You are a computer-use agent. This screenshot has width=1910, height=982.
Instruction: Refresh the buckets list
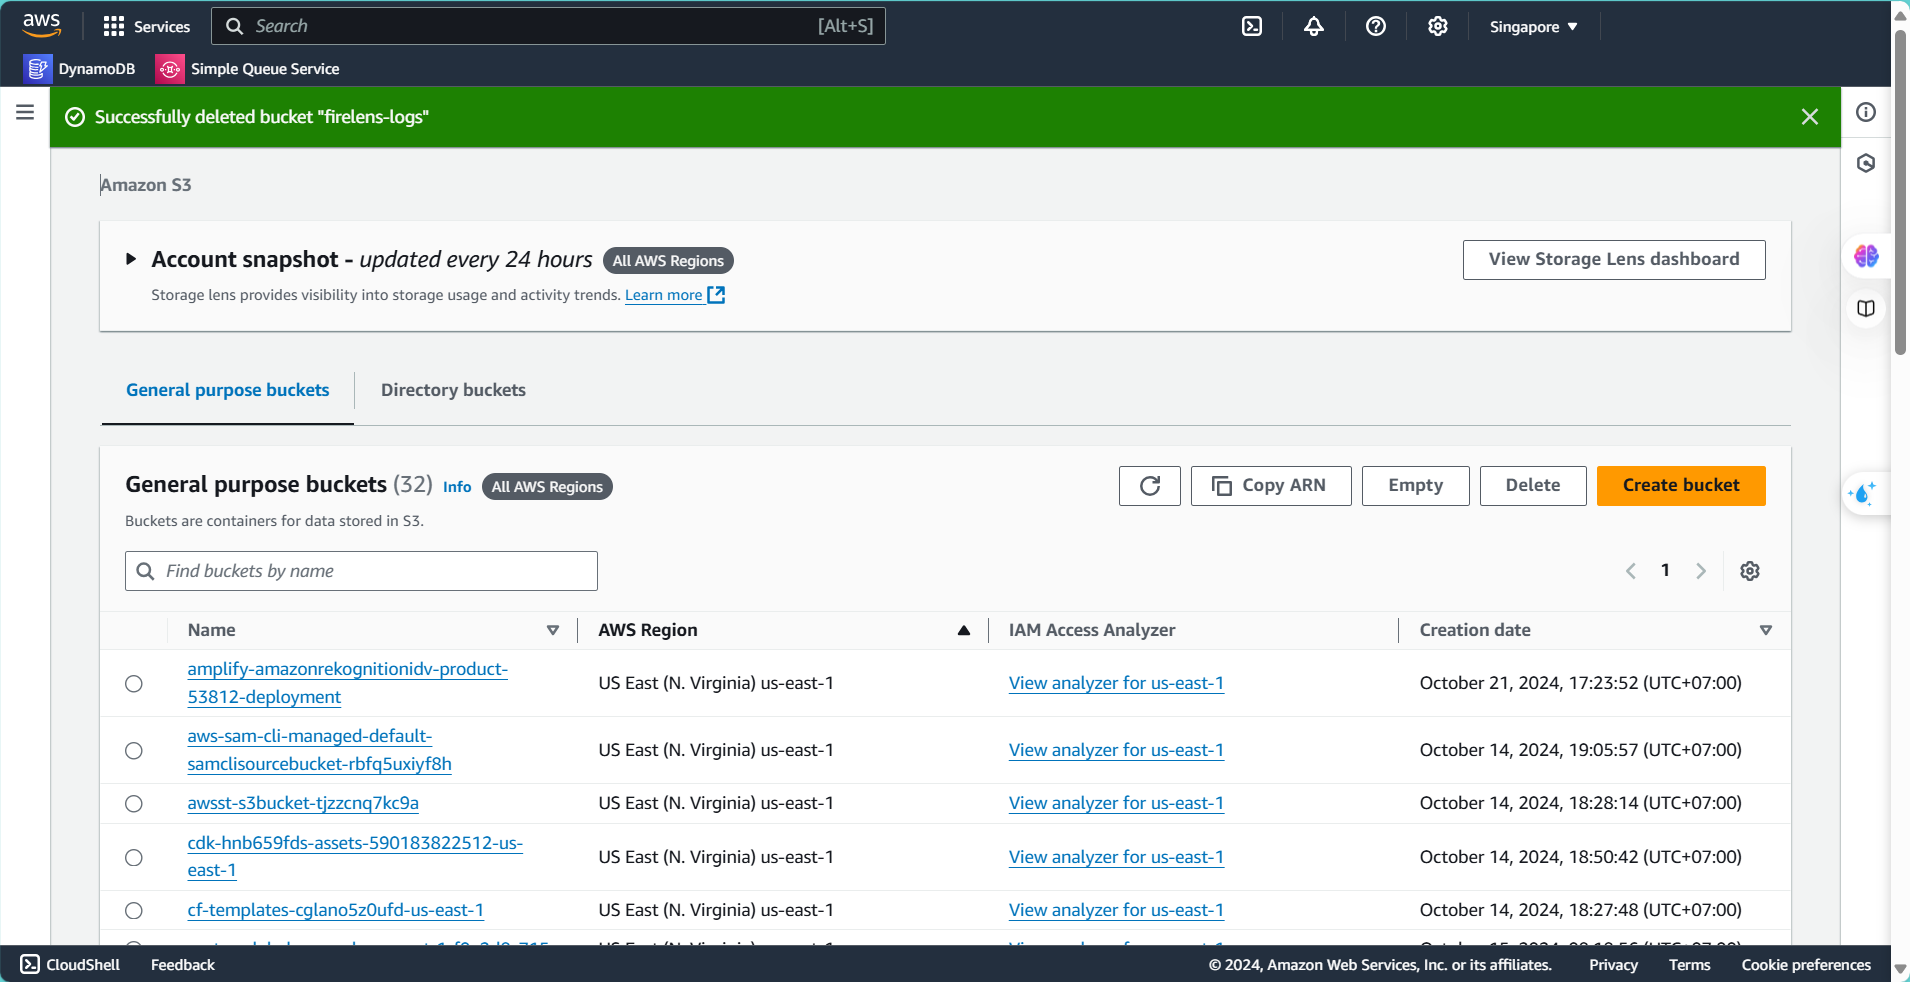1150,486
